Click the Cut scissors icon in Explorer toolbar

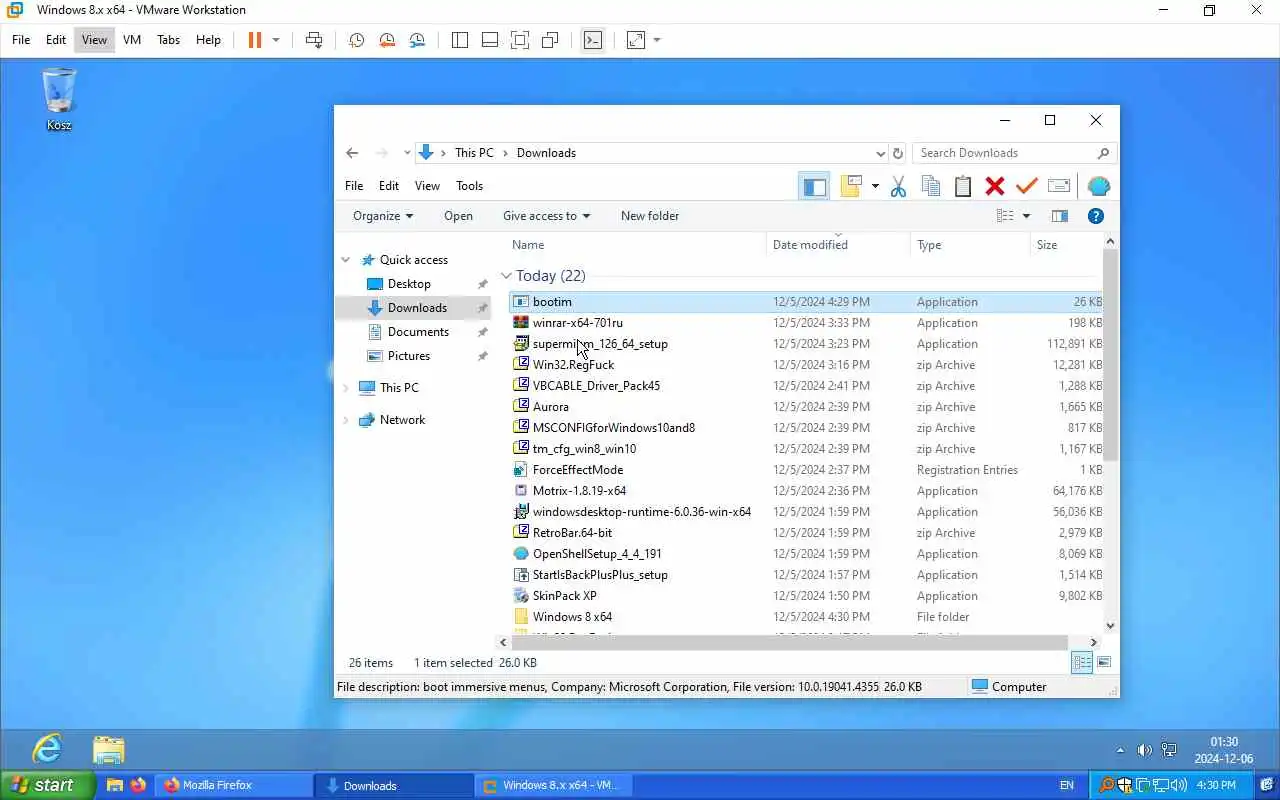[898, 186]
